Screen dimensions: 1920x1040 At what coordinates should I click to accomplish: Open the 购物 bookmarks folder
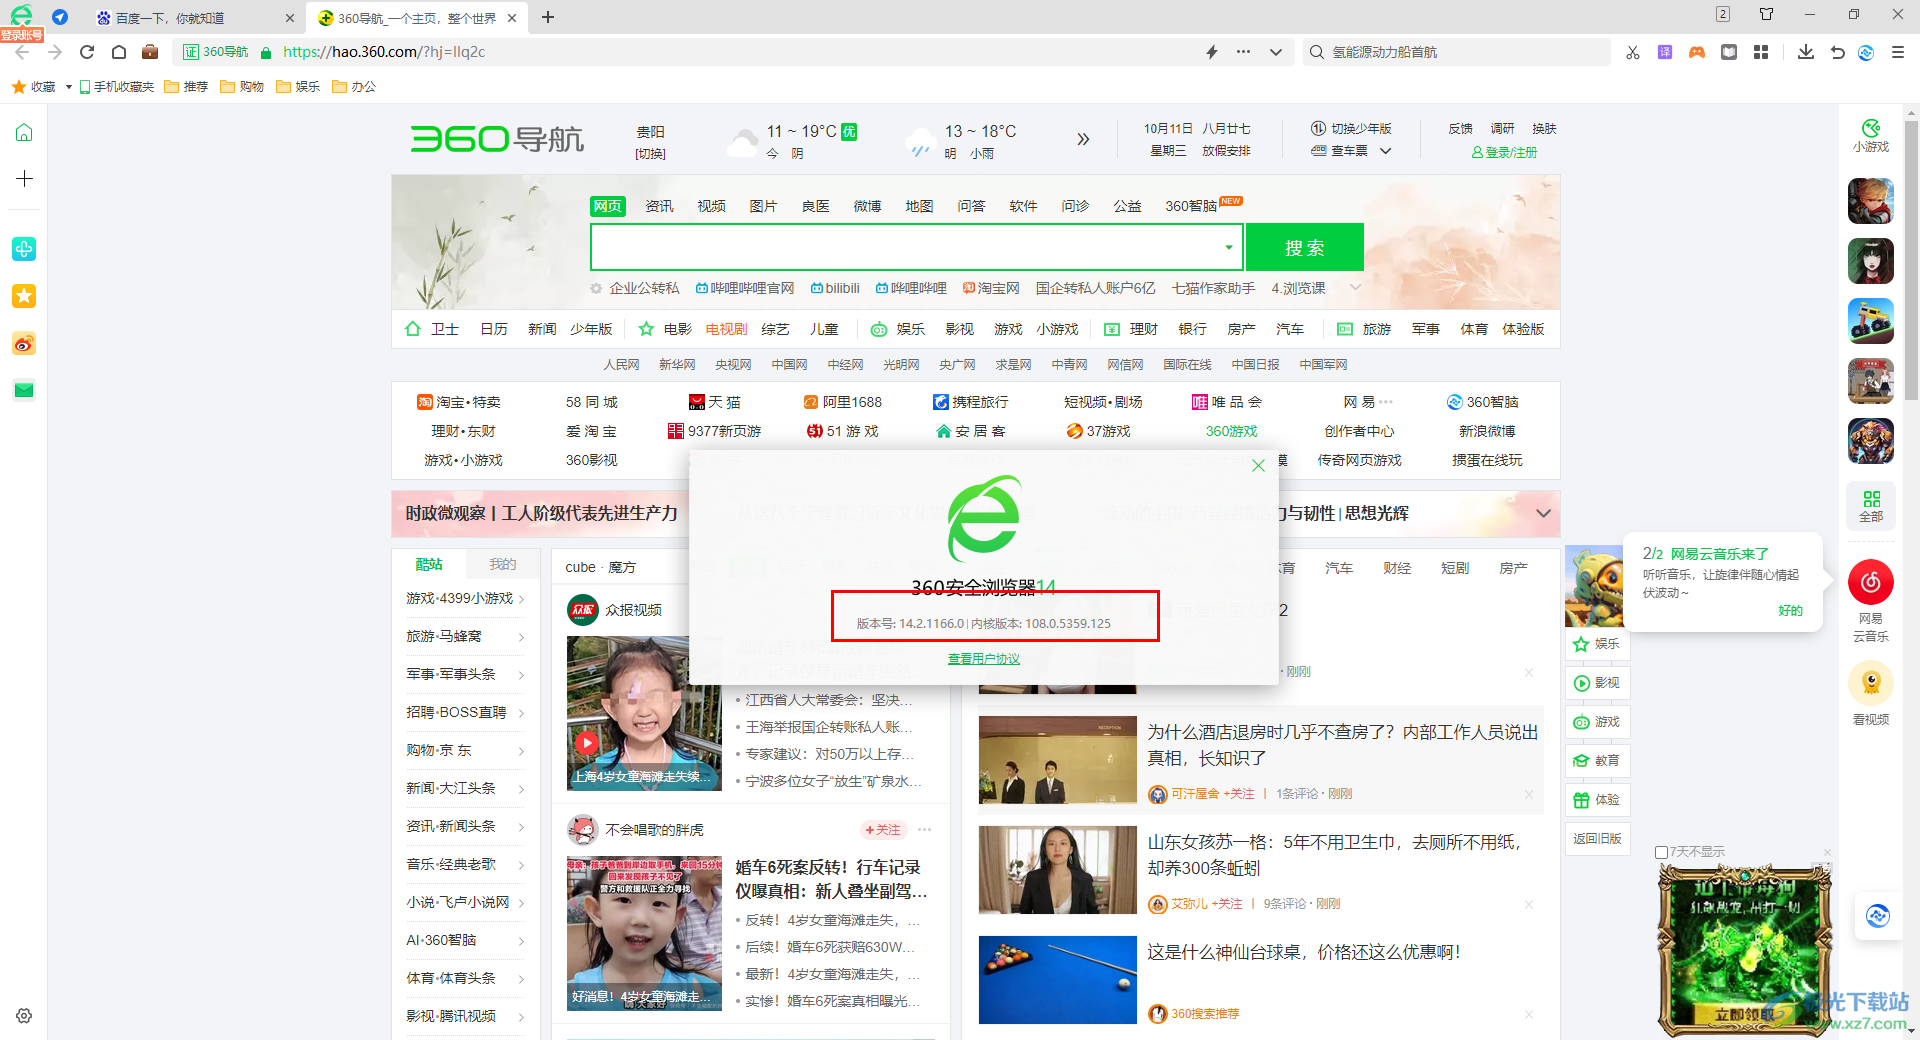click(x=242, y=87)
